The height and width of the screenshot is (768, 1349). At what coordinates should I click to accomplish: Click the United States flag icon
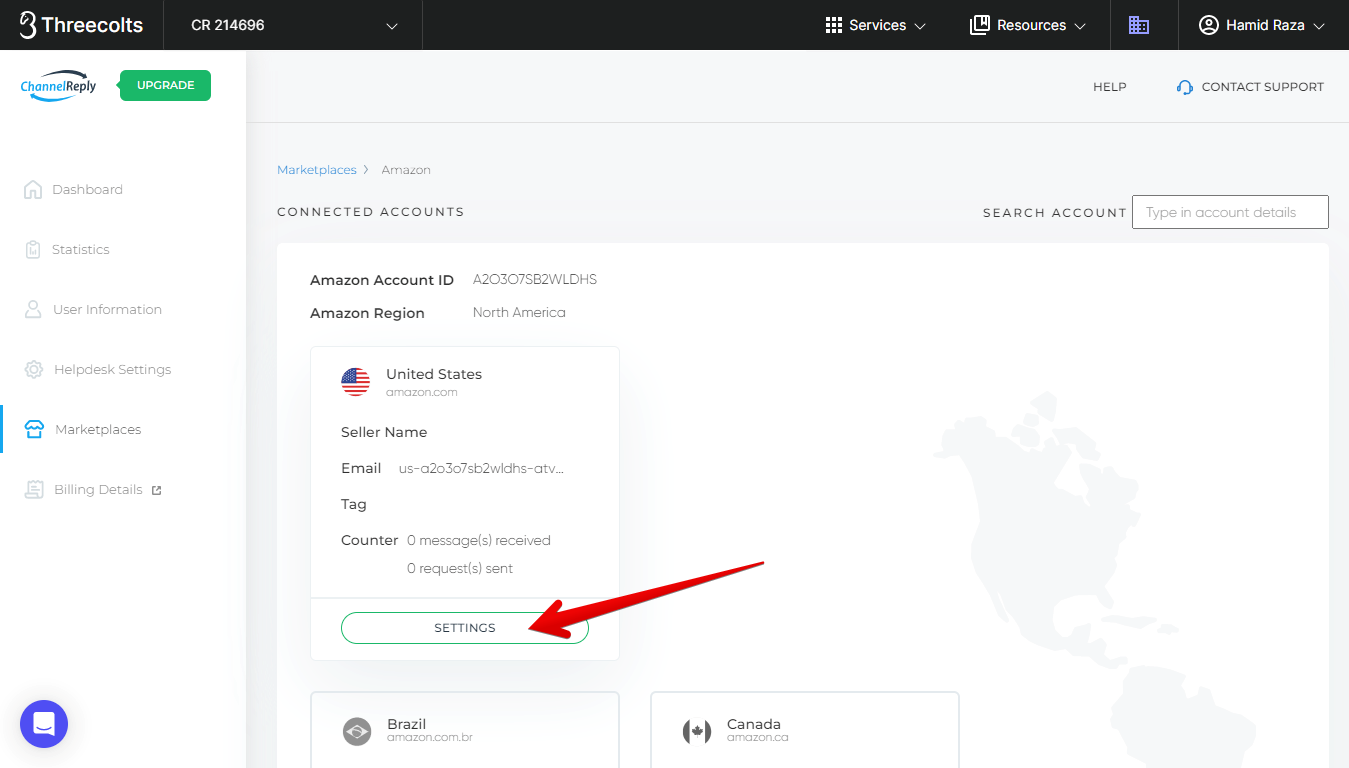355,381
